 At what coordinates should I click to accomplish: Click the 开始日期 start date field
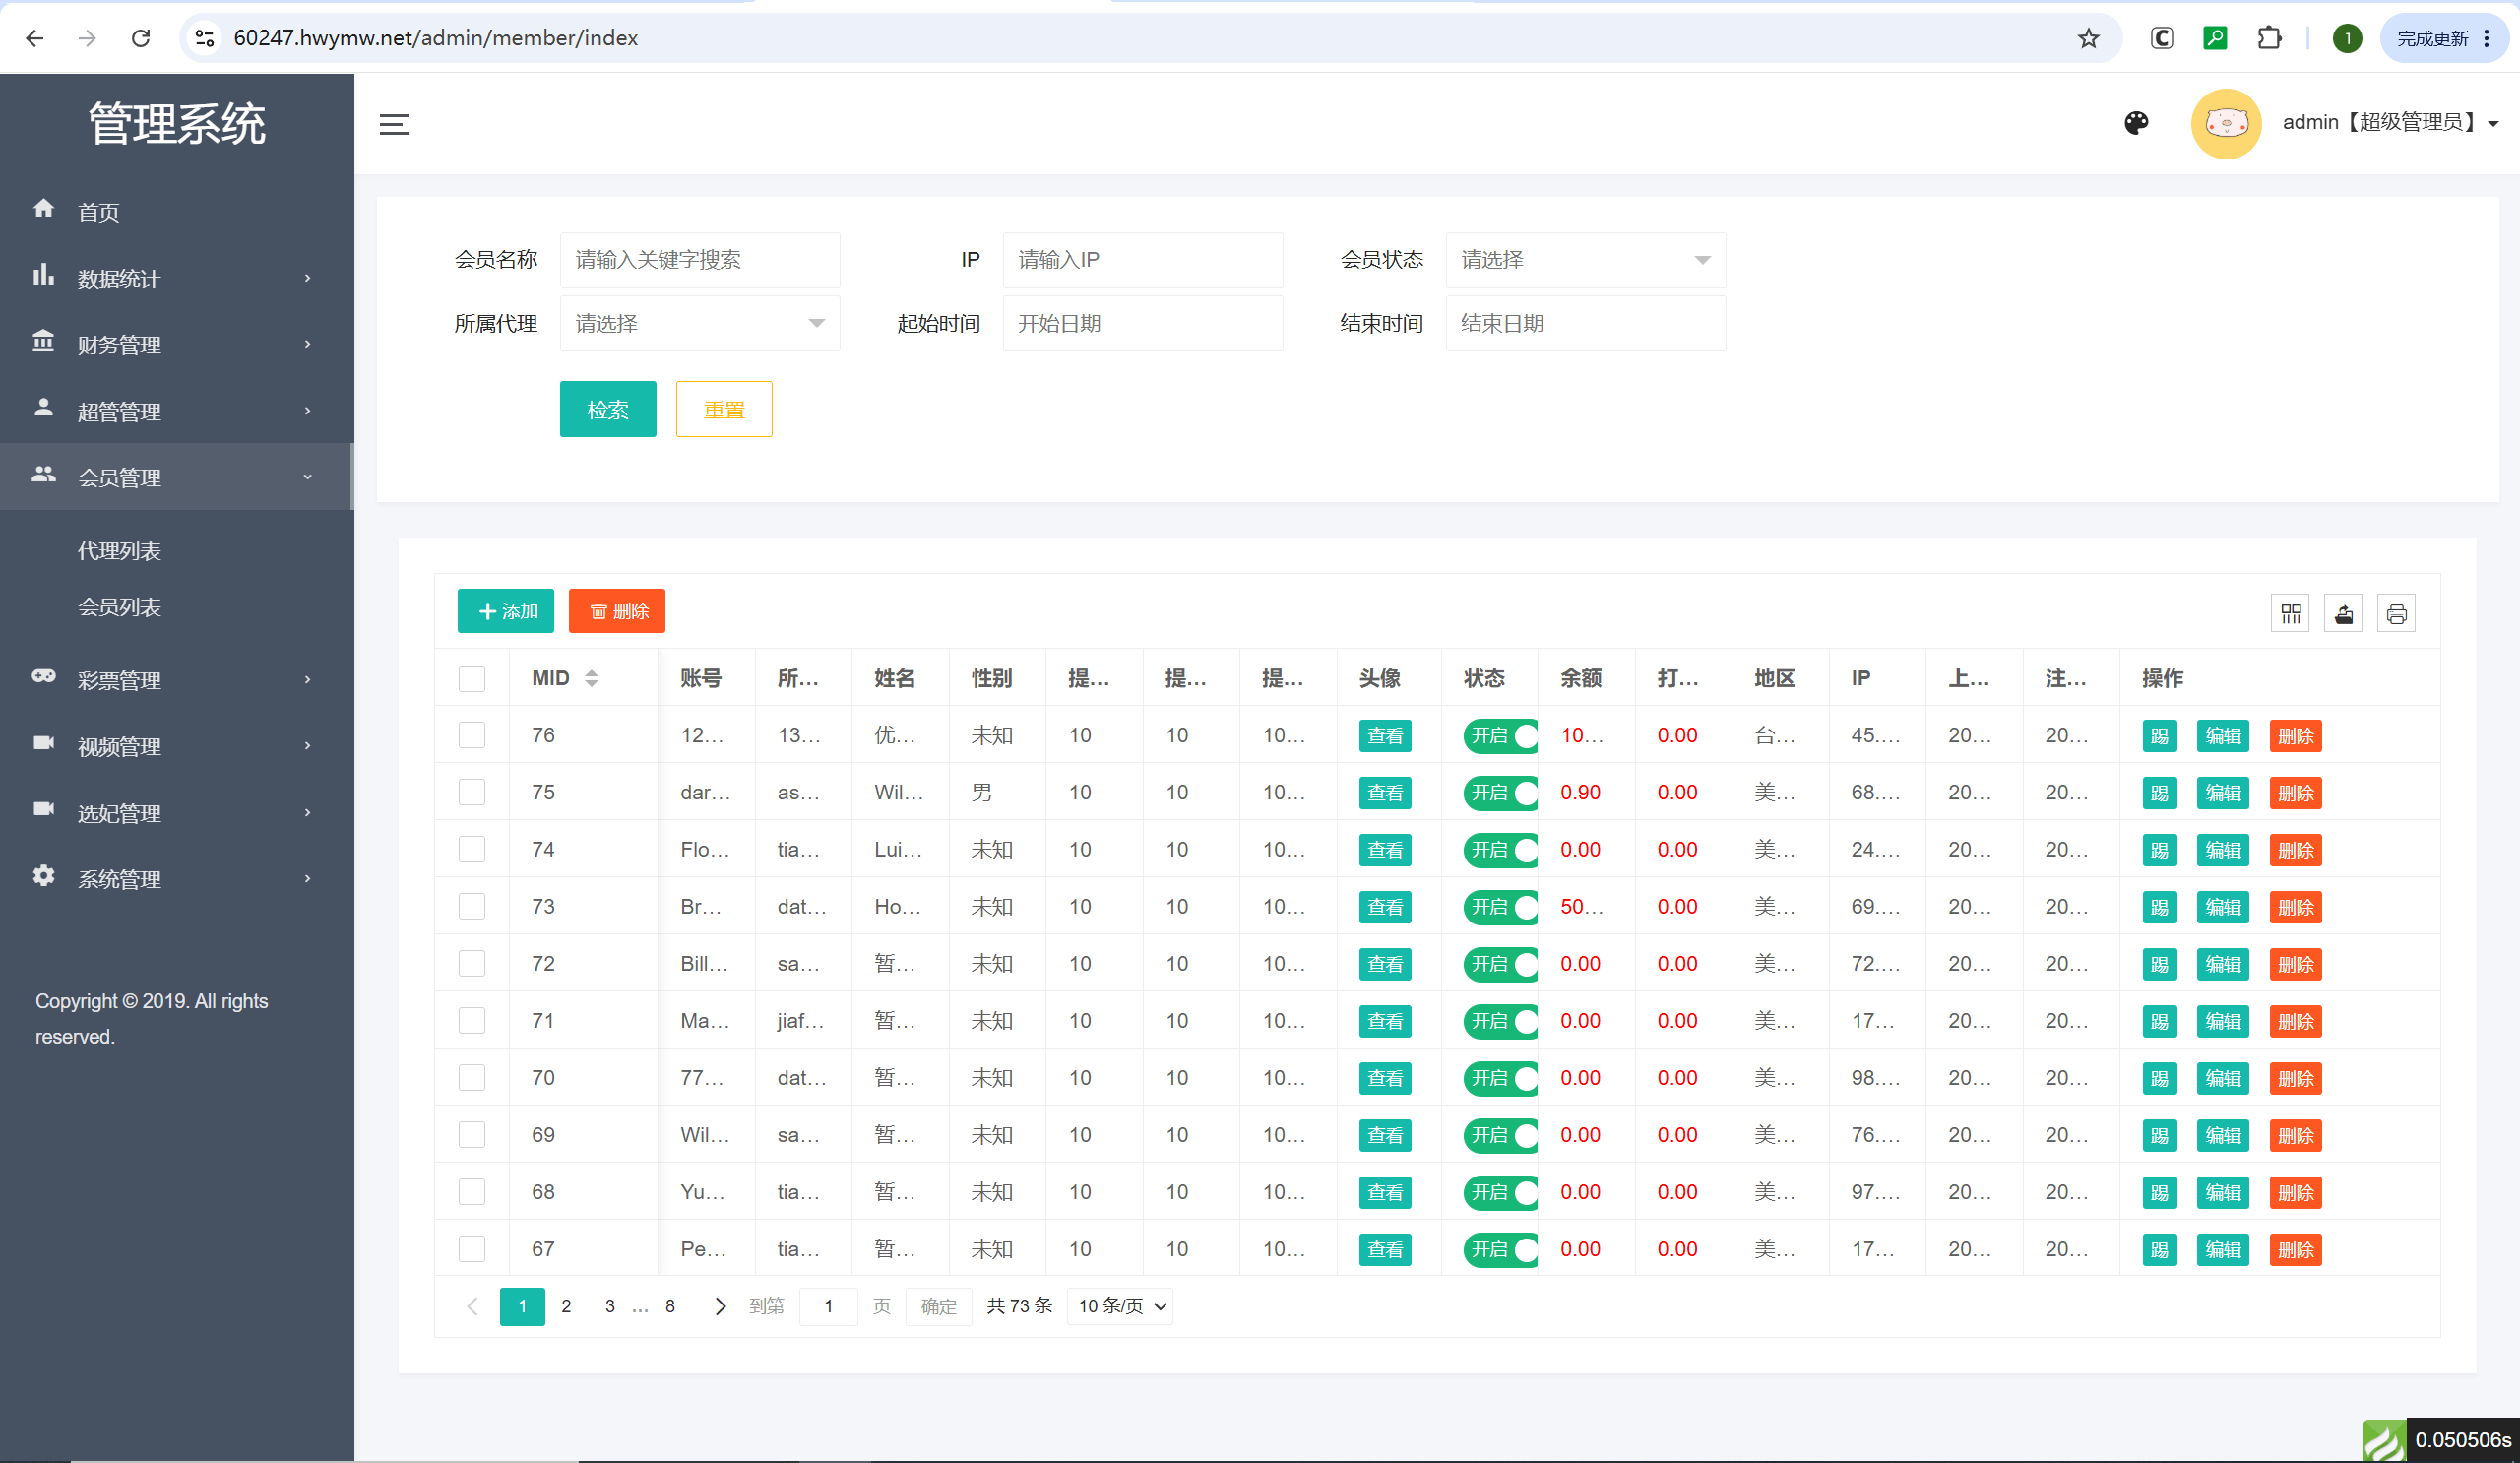pyautogui.click(x=1143, y=323)
